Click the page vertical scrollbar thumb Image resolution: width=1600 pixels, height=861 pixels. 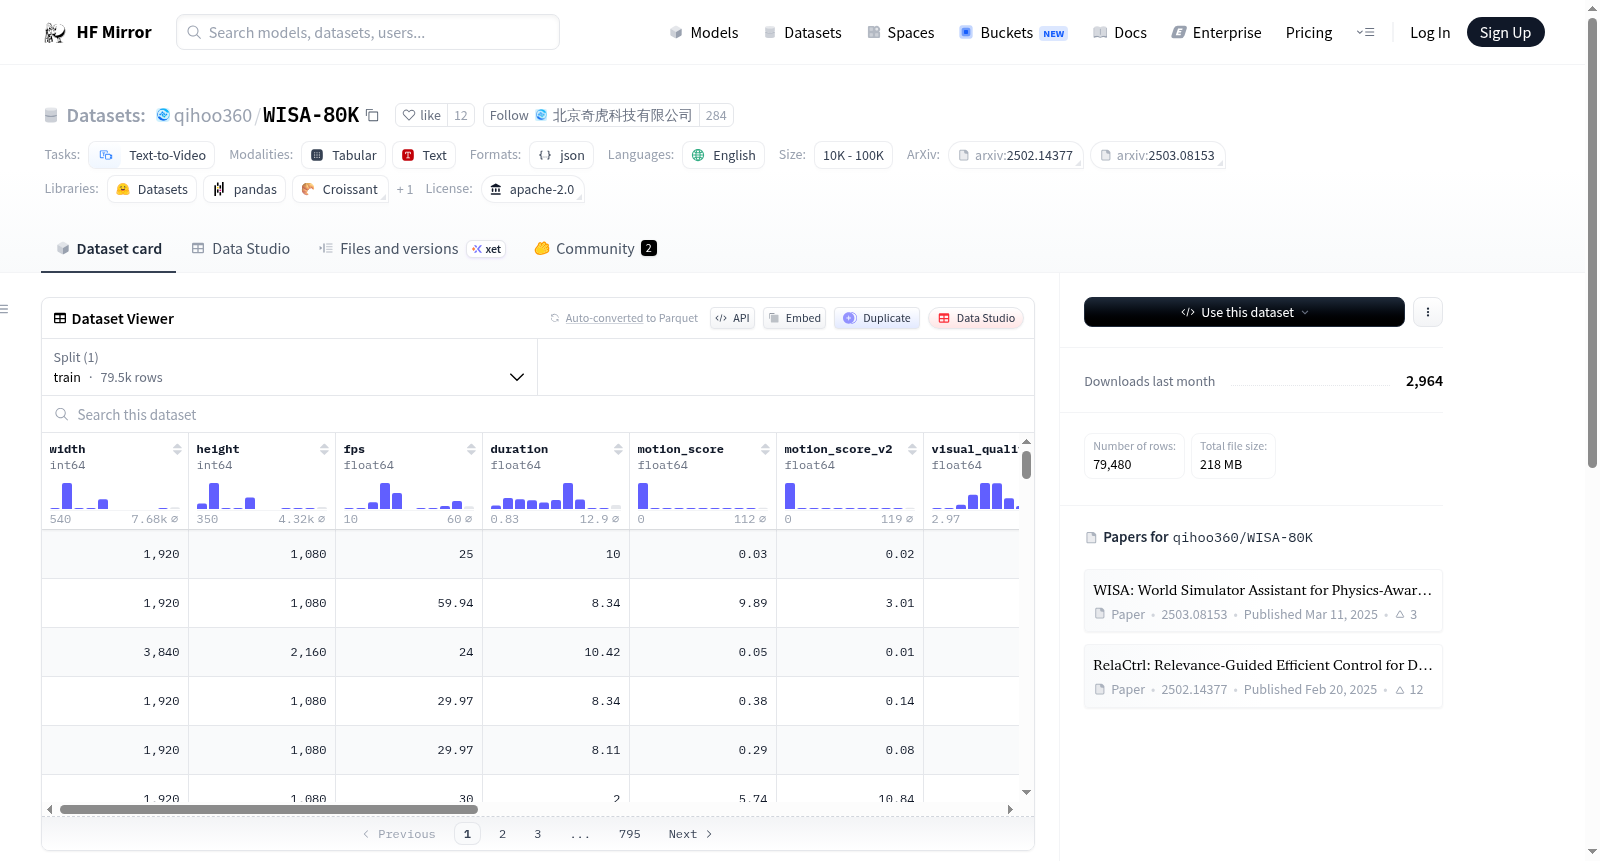click(x=1592, y=243)
